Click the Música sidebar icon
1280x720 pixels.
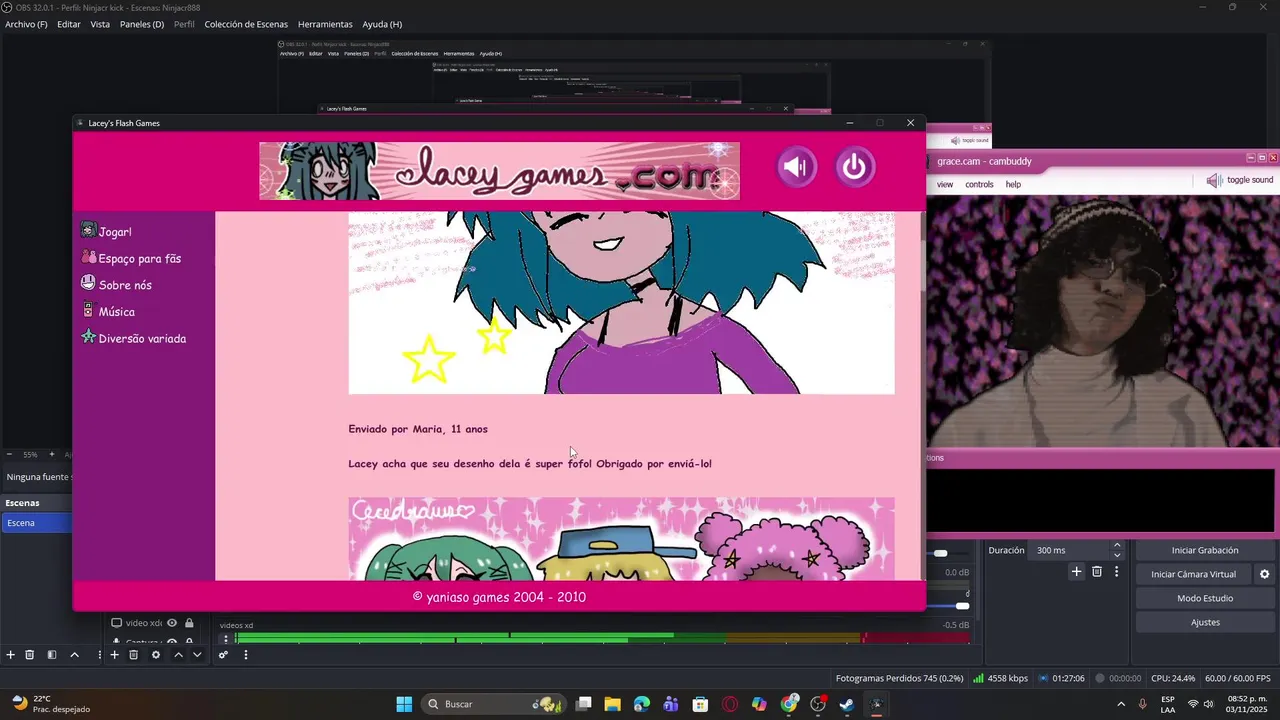(x=88, y=311)
